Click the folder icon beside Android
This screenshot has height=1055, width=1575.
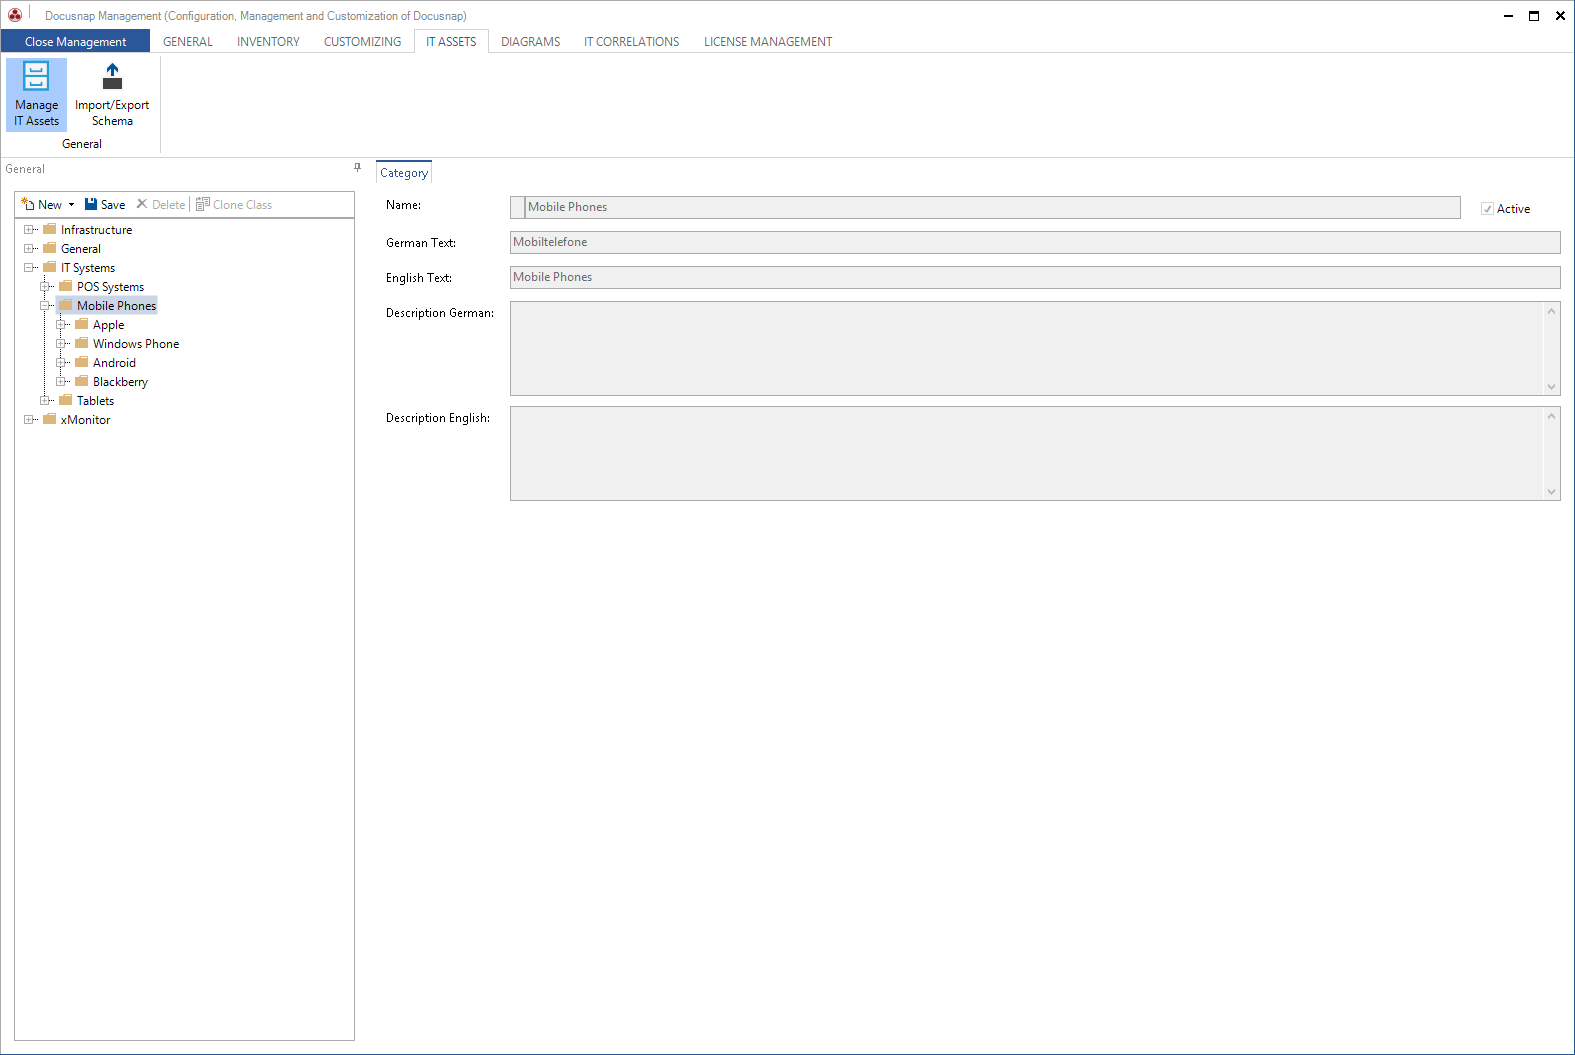click(x=82, y=362)
